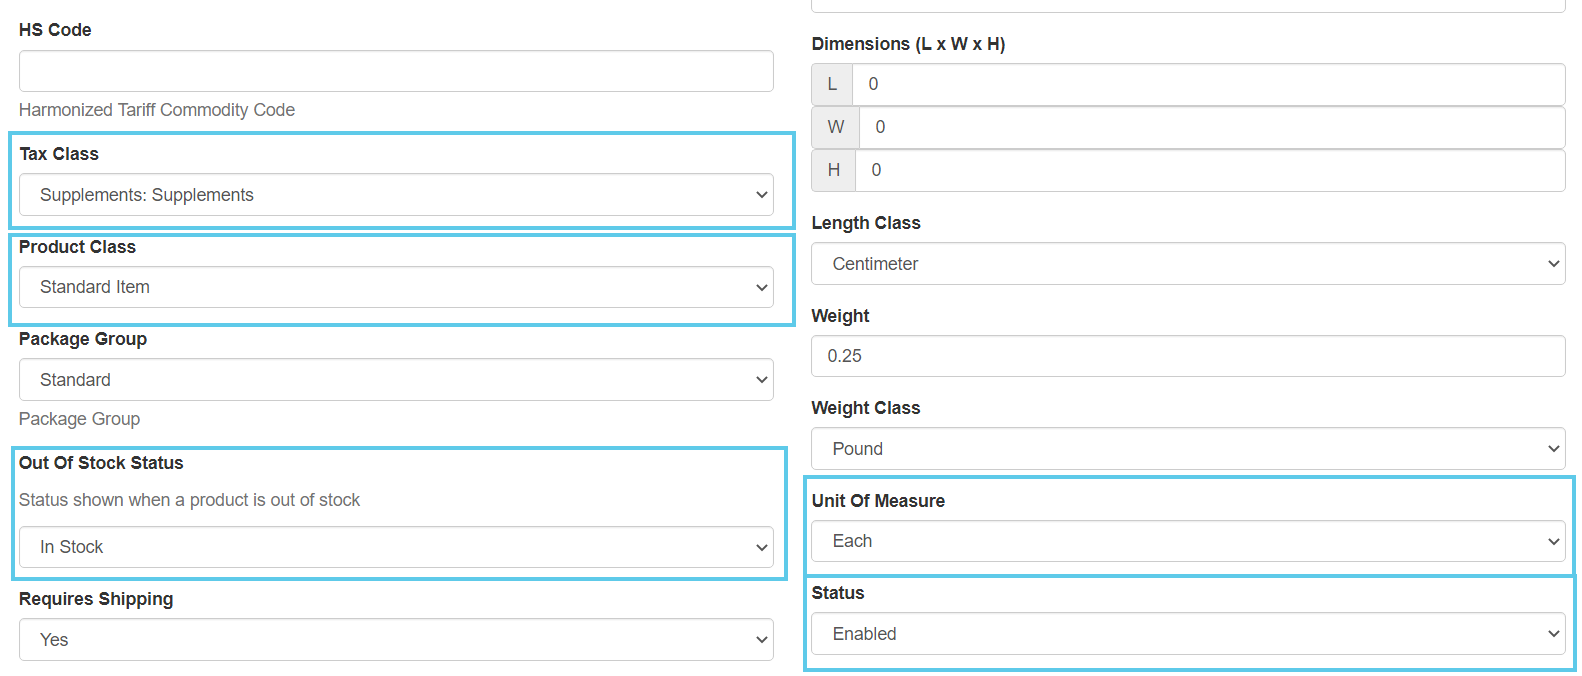Open the Tax Class dropdown showing Supplements

396,195
